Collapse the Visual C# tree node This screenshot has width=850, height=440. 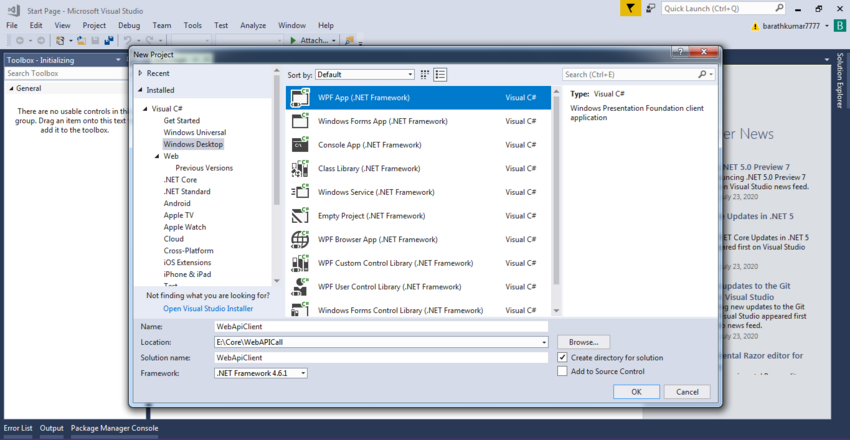pos(146,108)
